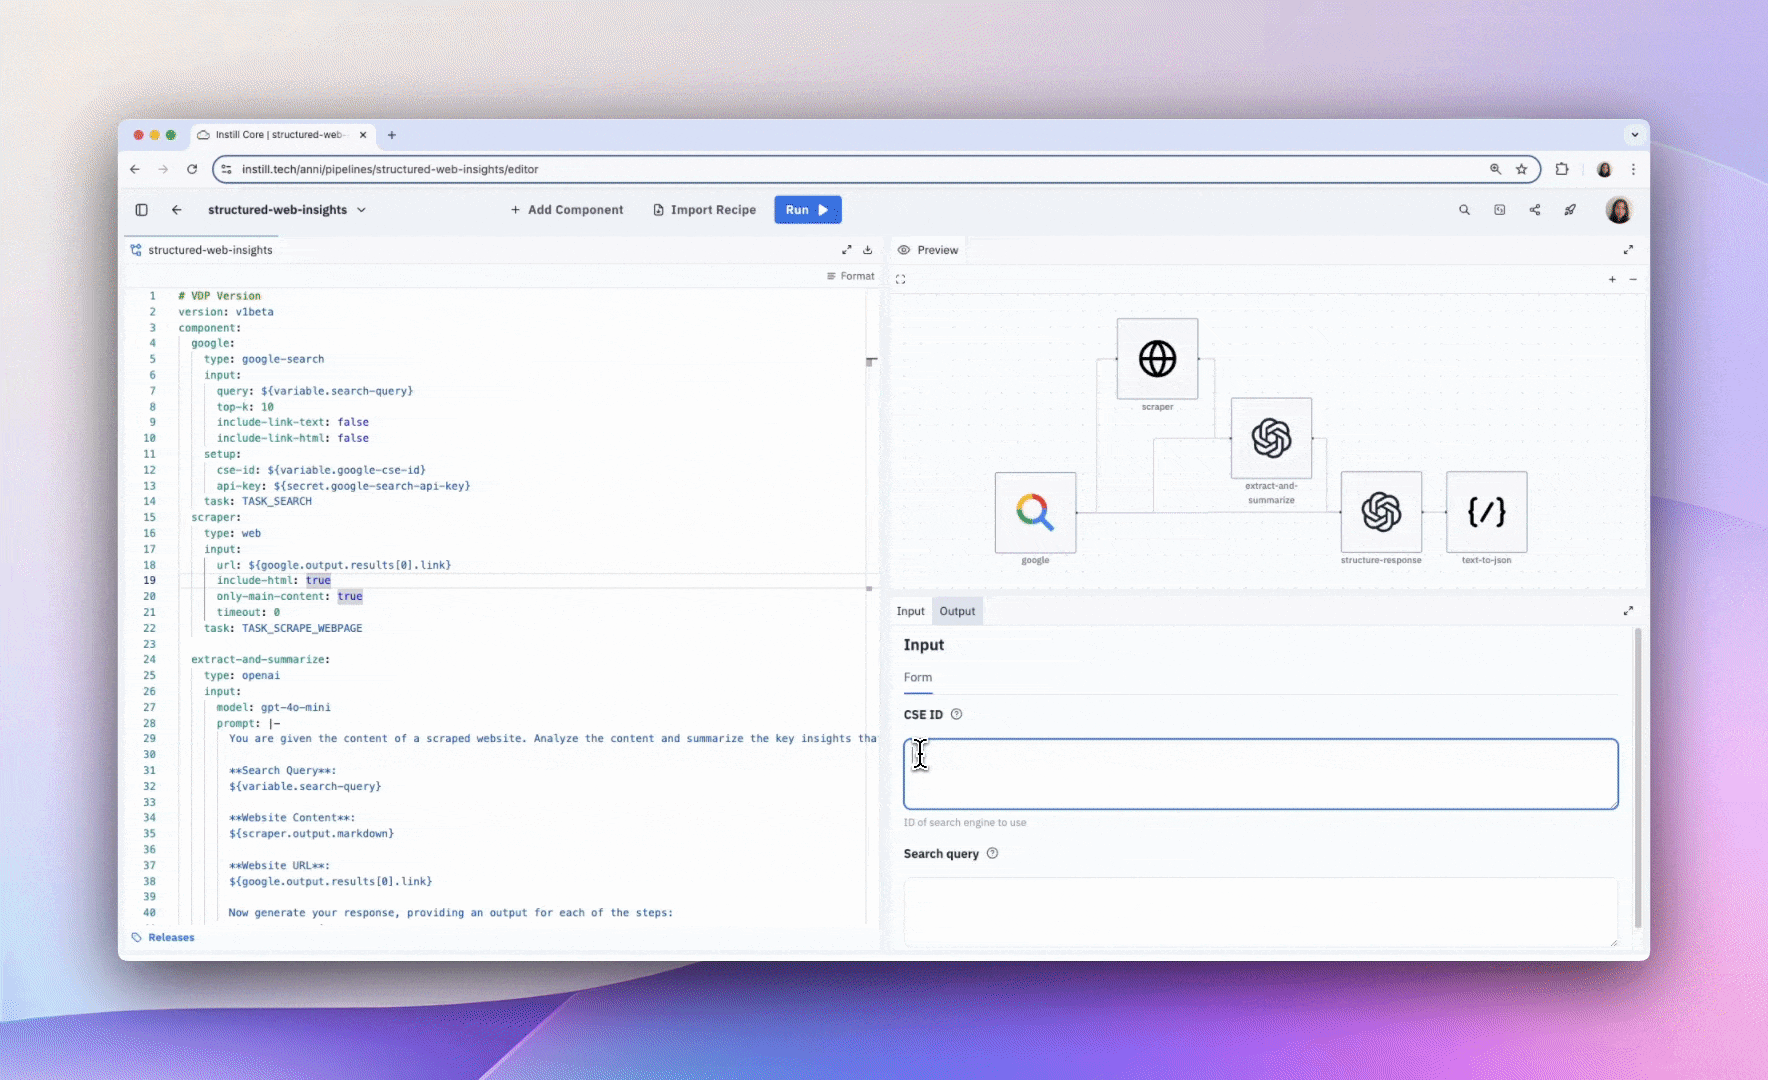1768x1080 pixels.
Task: Reload the page with the refresh icon
Action: click(x=192, y=169)
